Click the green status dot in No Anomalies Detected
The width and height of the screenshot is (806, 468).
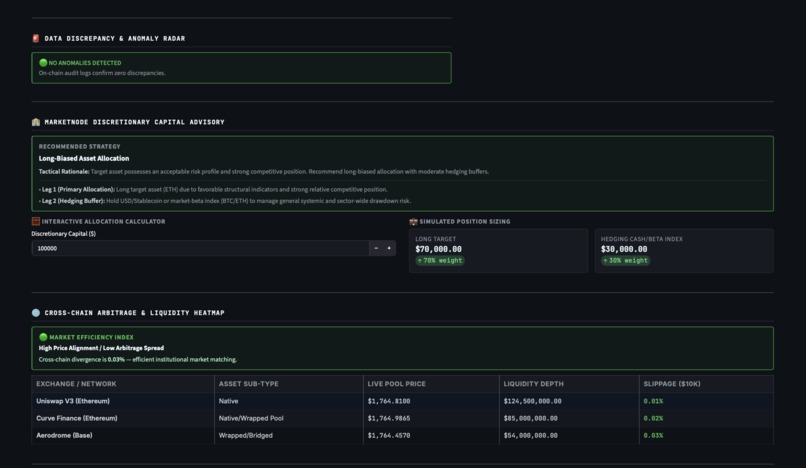point(43,63)
